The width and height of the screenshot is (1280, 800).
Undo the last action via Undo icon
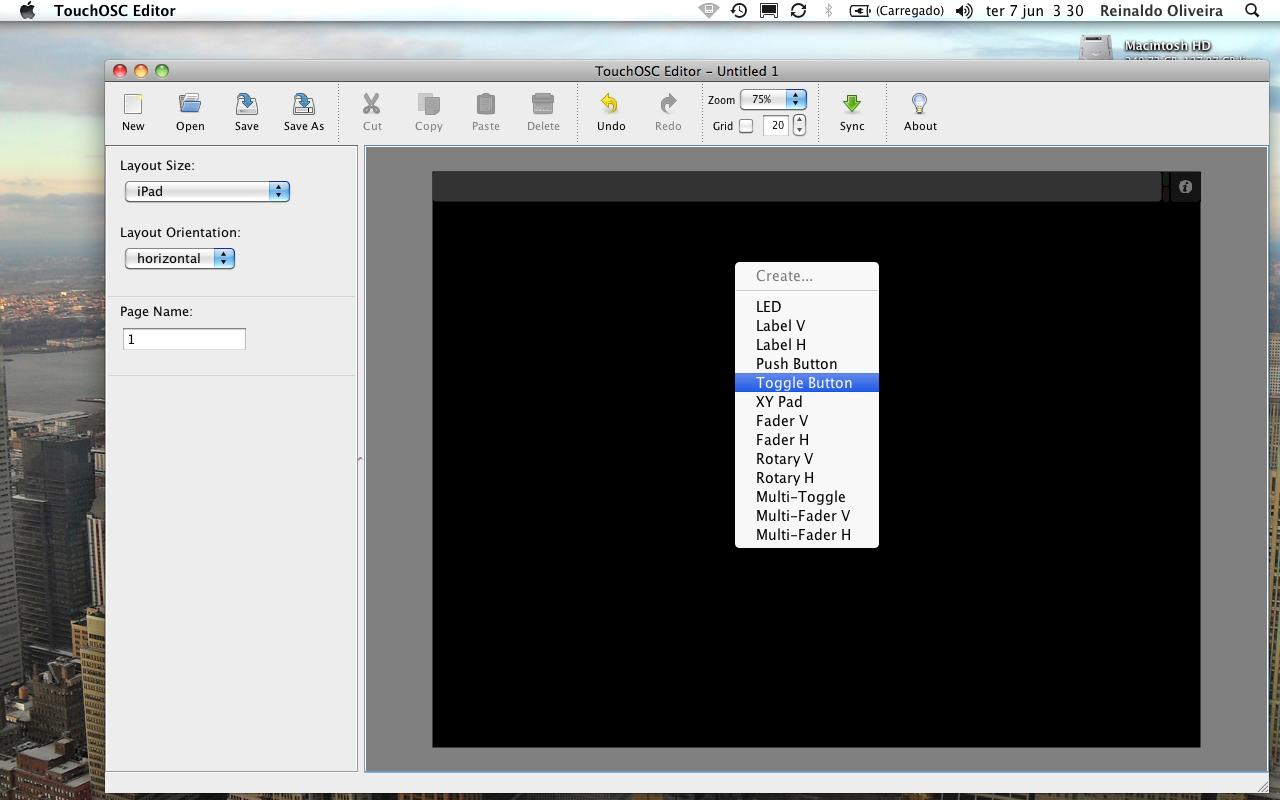click(610, 104)
